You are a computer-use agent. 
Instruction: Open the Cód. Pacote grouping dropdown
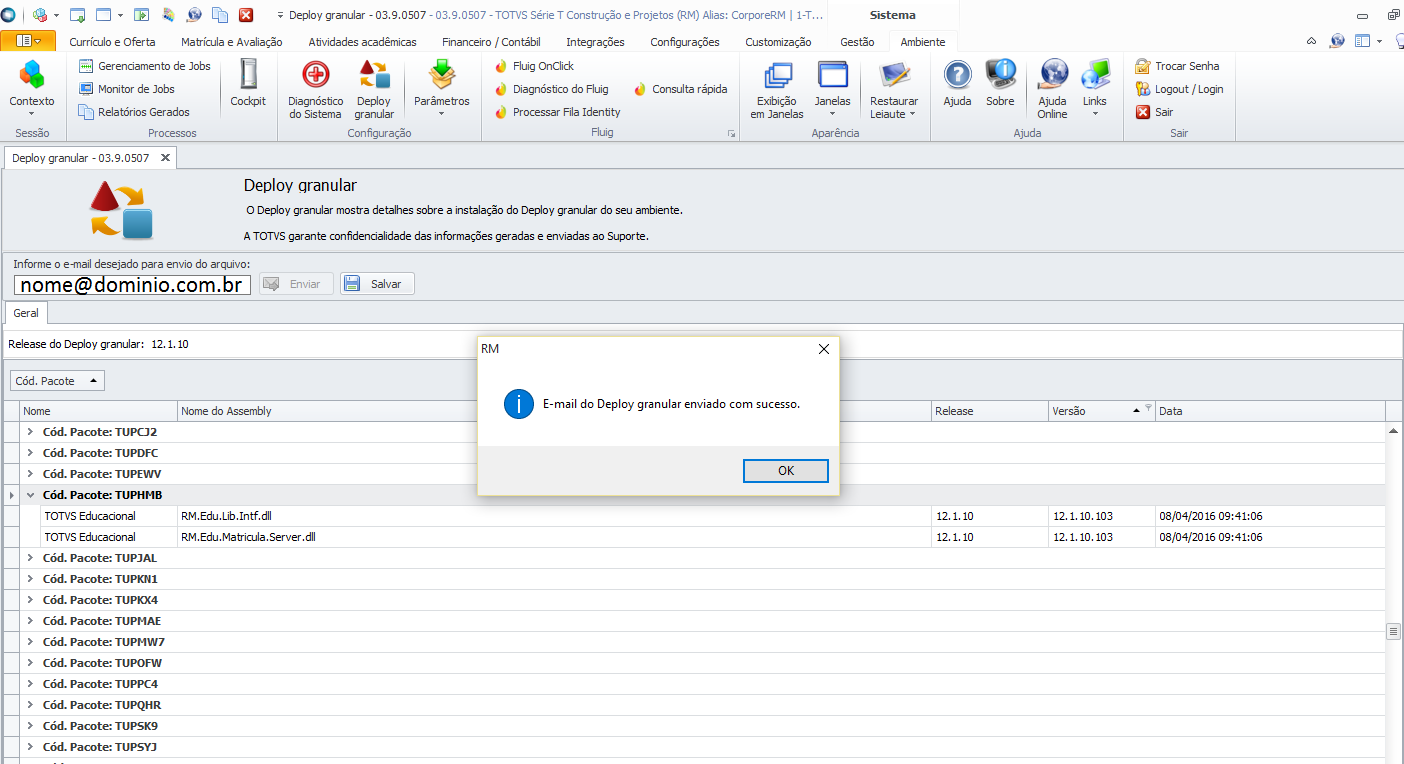(57, 380)
